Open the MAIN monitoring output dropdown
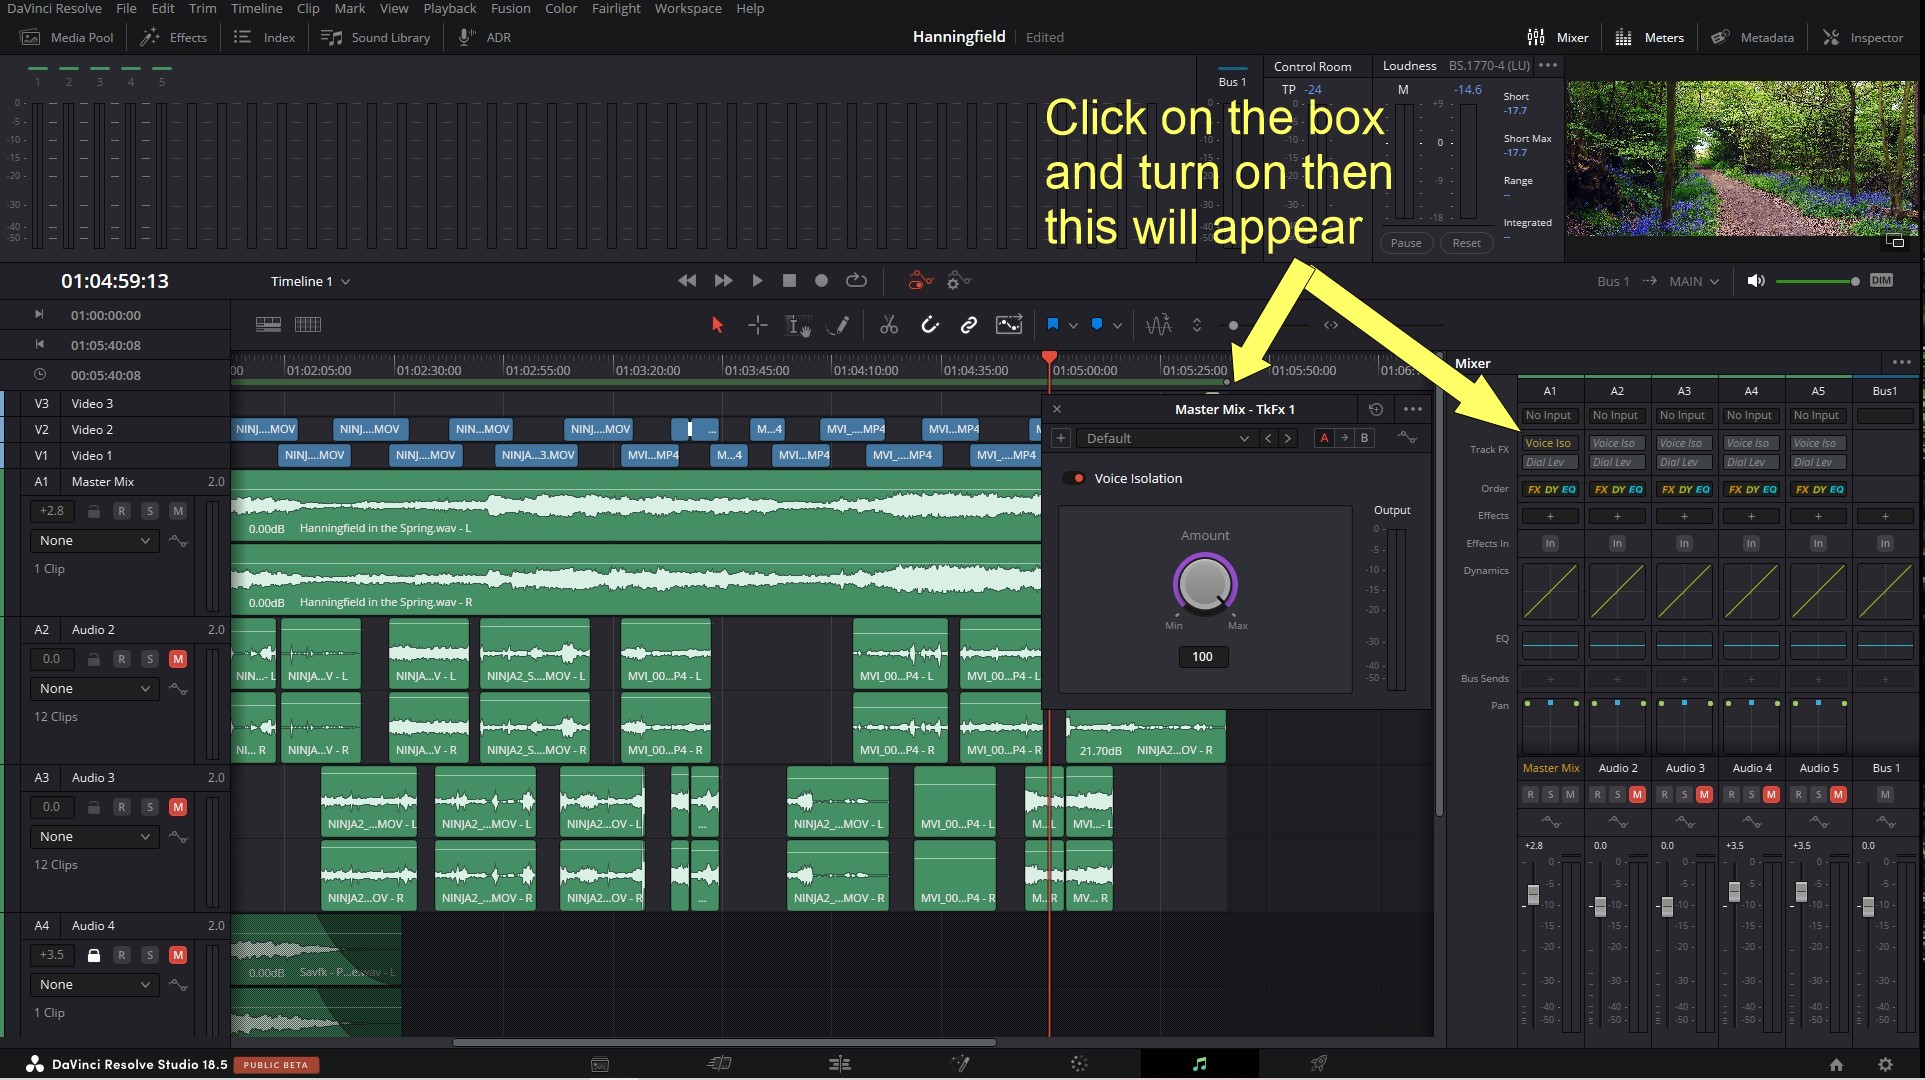The height and width of the screenshot is (1080, 1925). click(1693, 281)
